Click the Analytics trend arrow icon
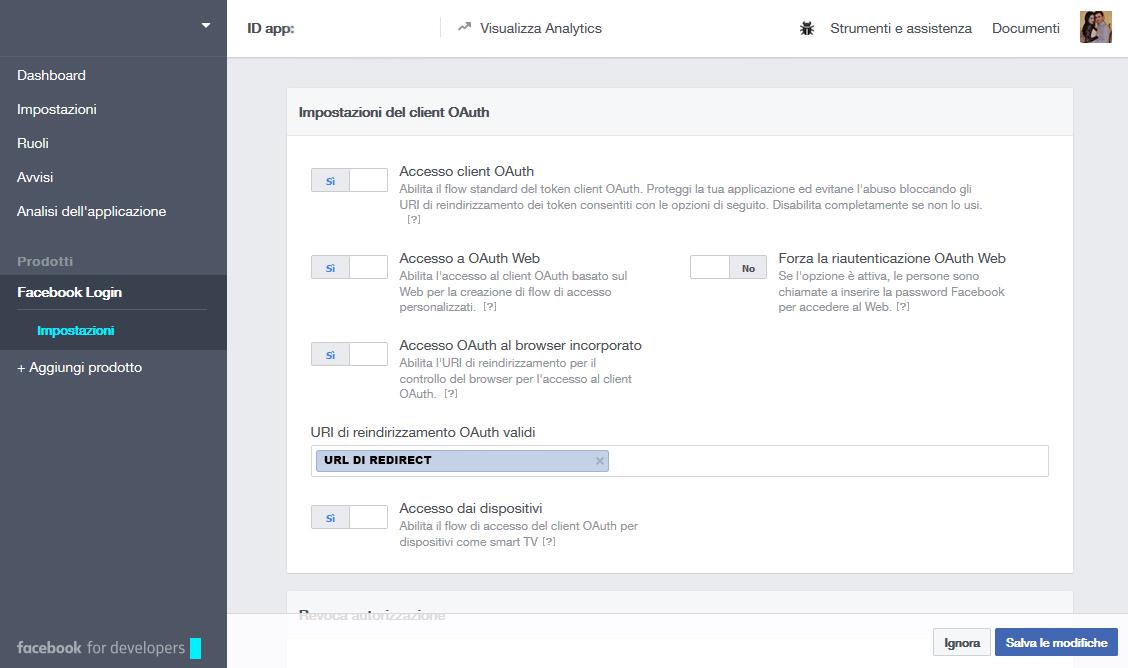This screenshot has height=668, width=1128. coord(464,27)
